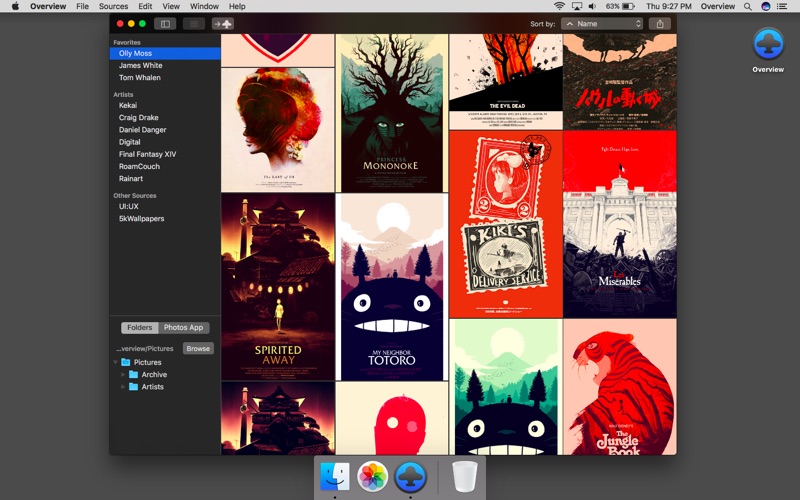Open the Spirited Away poster with title text
The image size is (800, 500).
click(x=278, y=287)
